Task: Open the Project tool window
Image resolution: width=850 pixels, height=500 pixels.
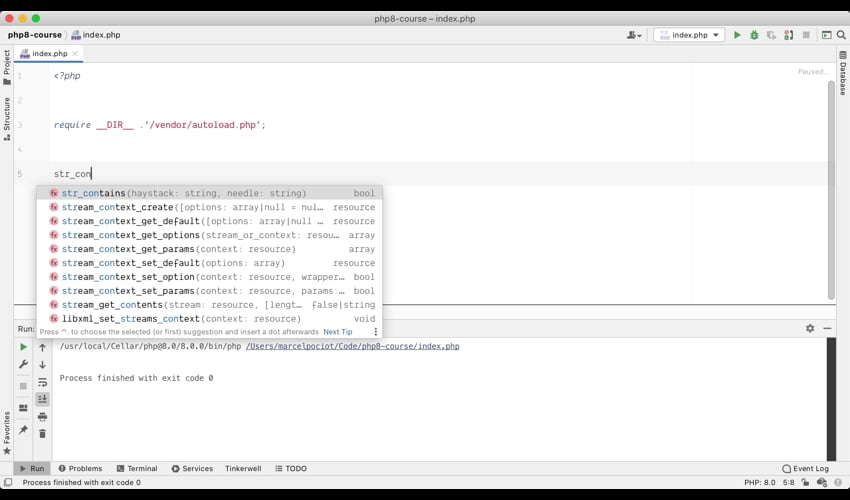Action: 7,67
